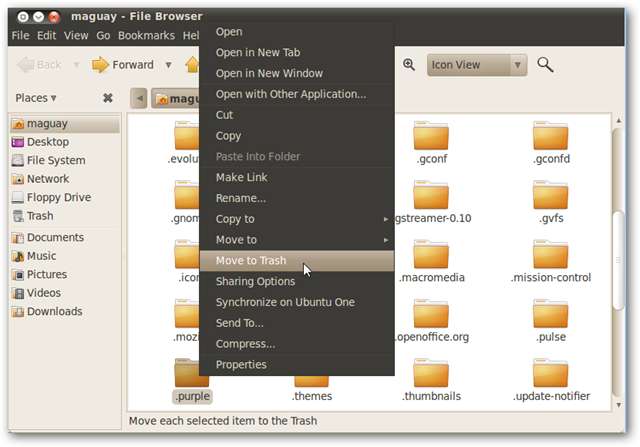Viewport: 640px width, 447px height.
Task: Click the path bar left arrow button
Action: coord(139,98)
